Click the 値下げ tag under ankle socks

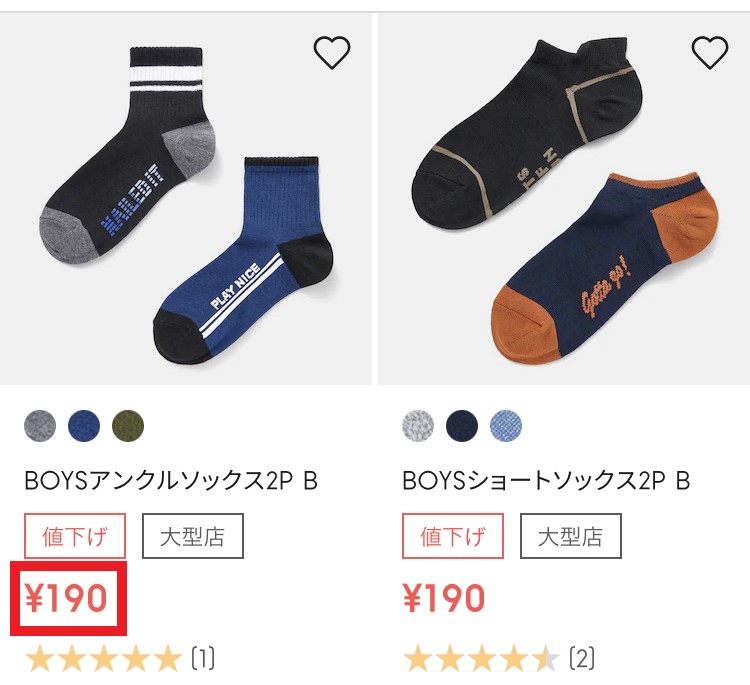coord(75,536)
